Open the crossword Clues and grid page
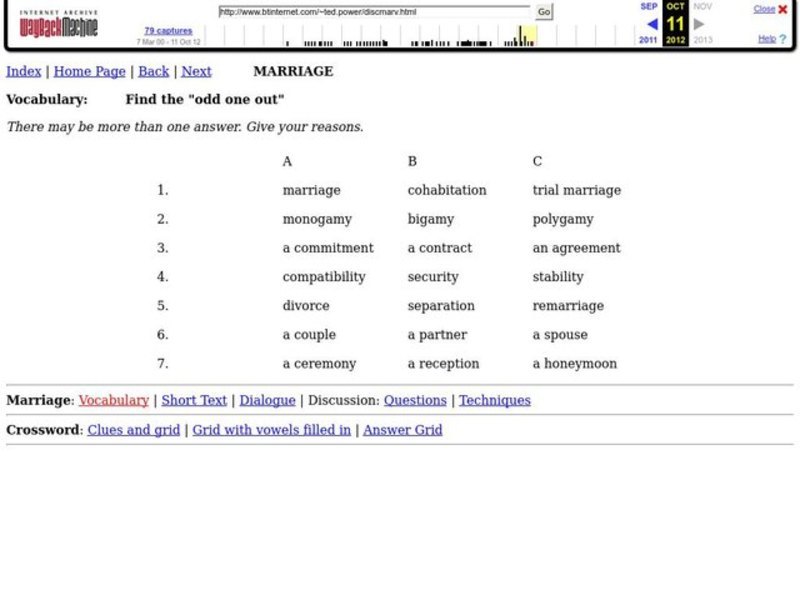Image resolution: width=800 pixels, height=600 pixels. point(133,429)
